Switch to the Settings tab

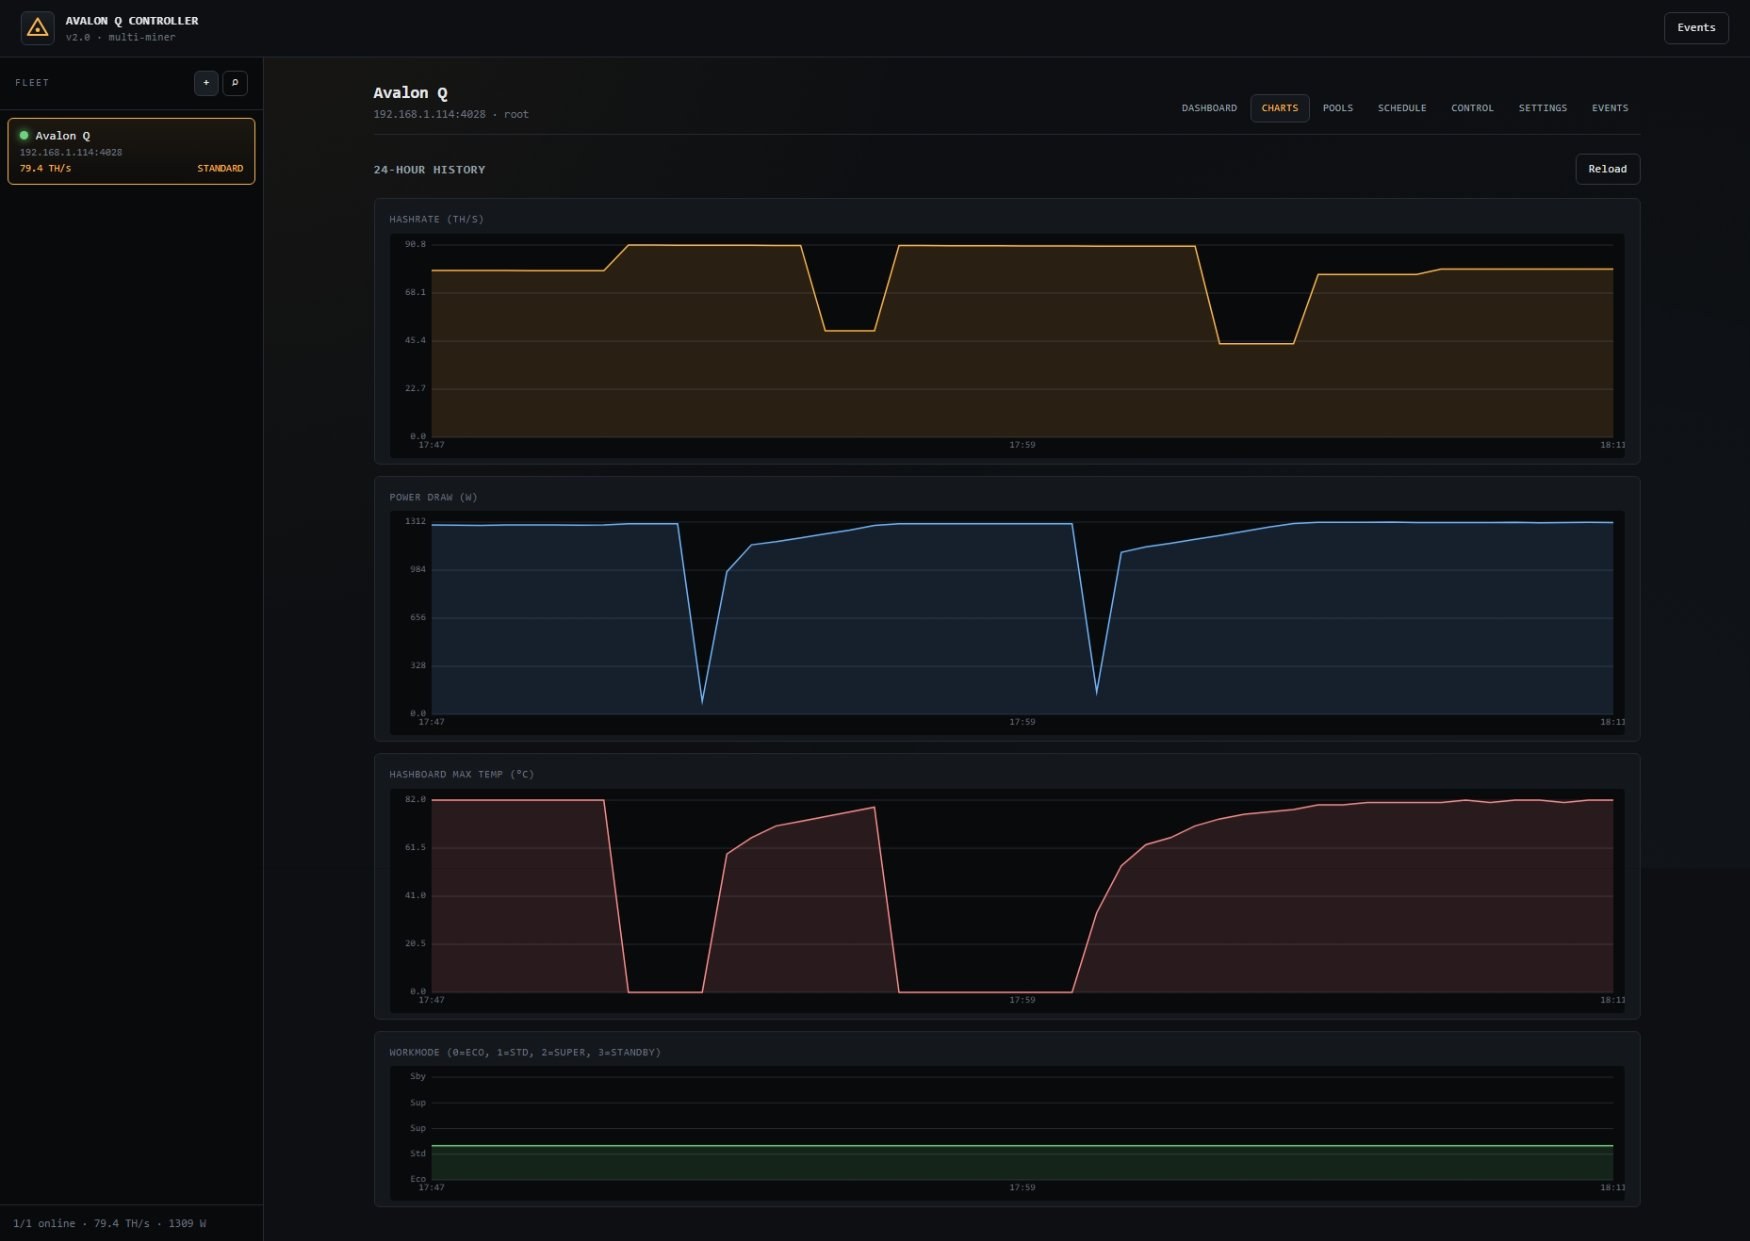point(1543,108)
